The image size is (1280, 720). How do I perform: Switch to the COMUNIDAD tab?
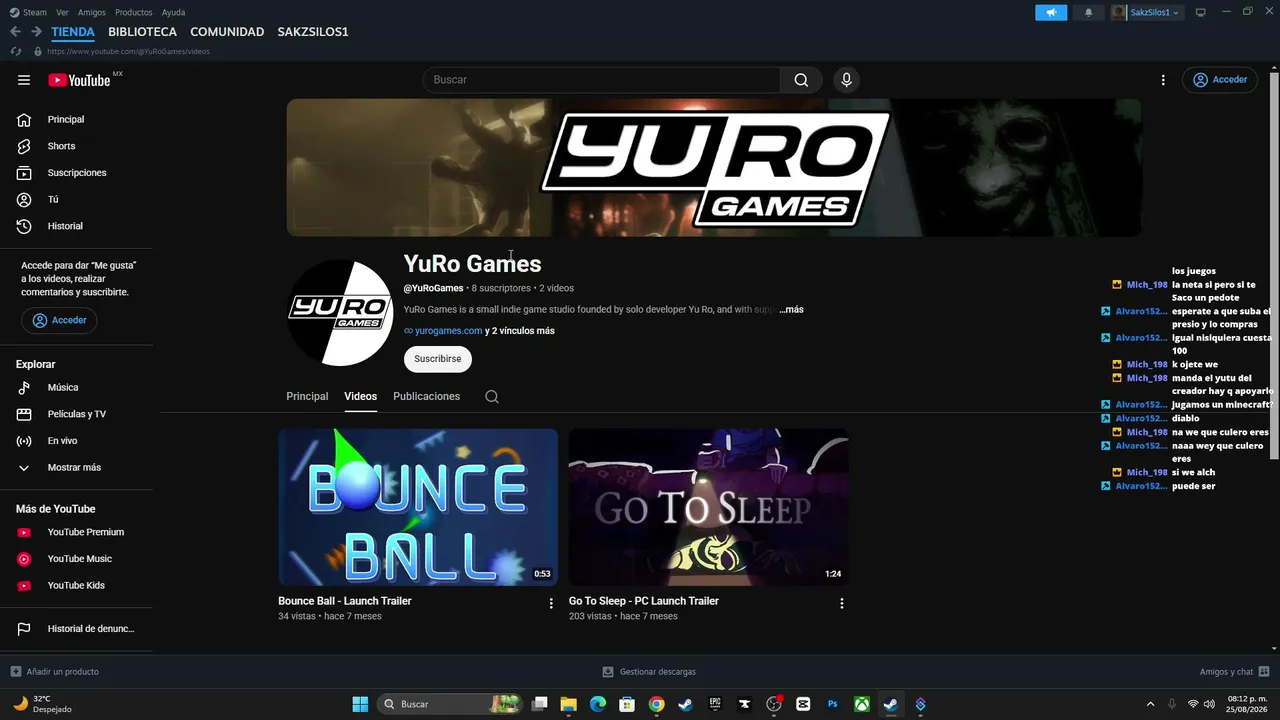click(227, 32)
